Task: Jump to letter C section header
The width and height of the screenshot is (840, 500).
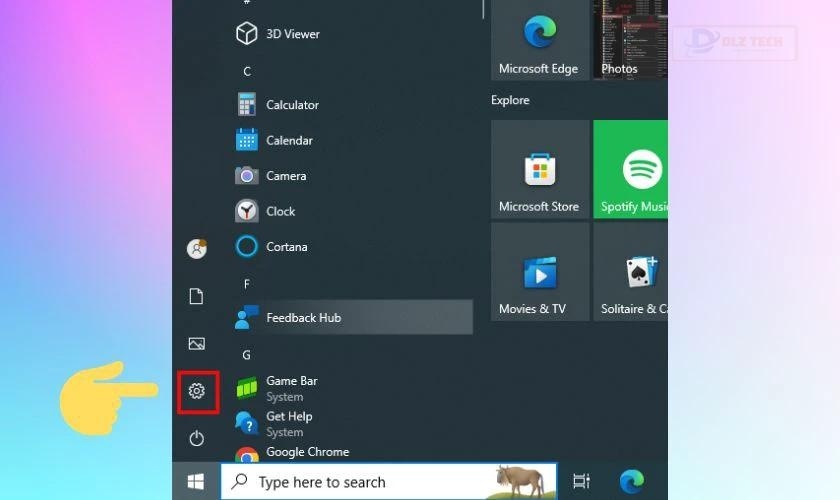Action: point(247,71)
